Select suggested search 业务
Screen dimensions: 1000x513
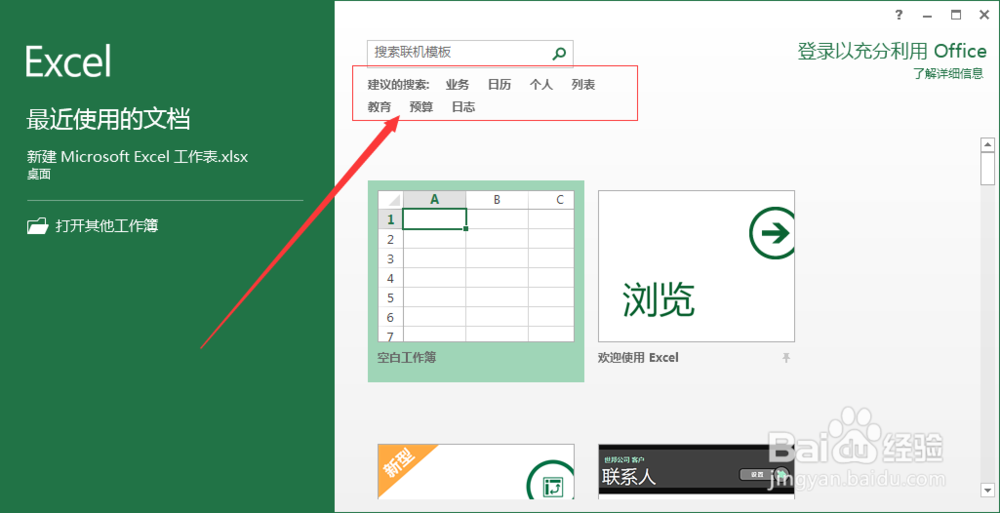coord(457,84)
